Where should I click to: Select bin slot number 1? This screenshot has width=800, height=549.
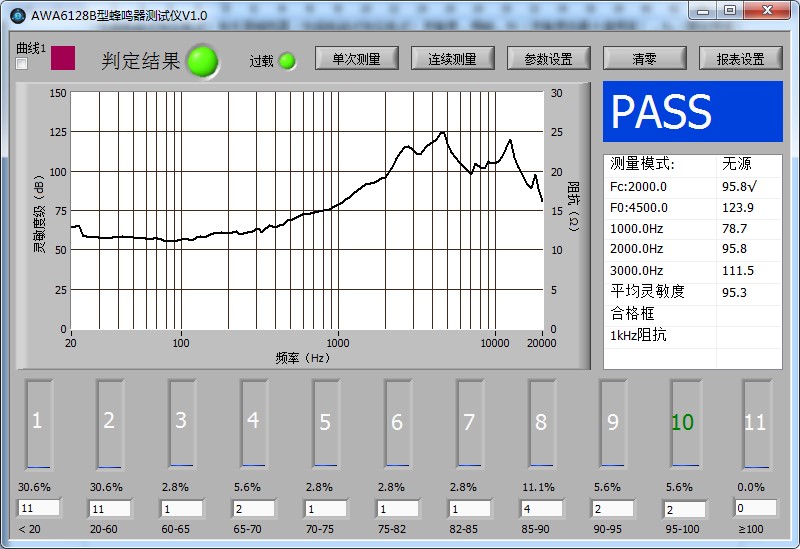[38, 422]
